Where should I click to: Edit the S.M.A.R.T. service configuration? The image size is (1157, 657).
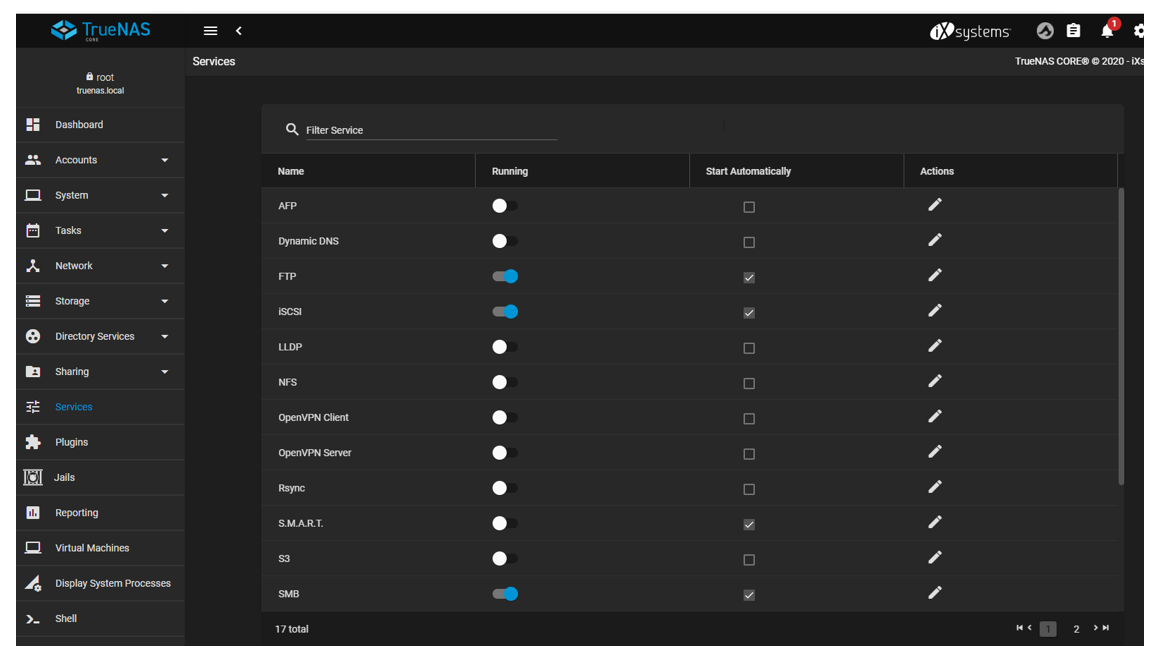pyautogui.click(x=935, y=523)
